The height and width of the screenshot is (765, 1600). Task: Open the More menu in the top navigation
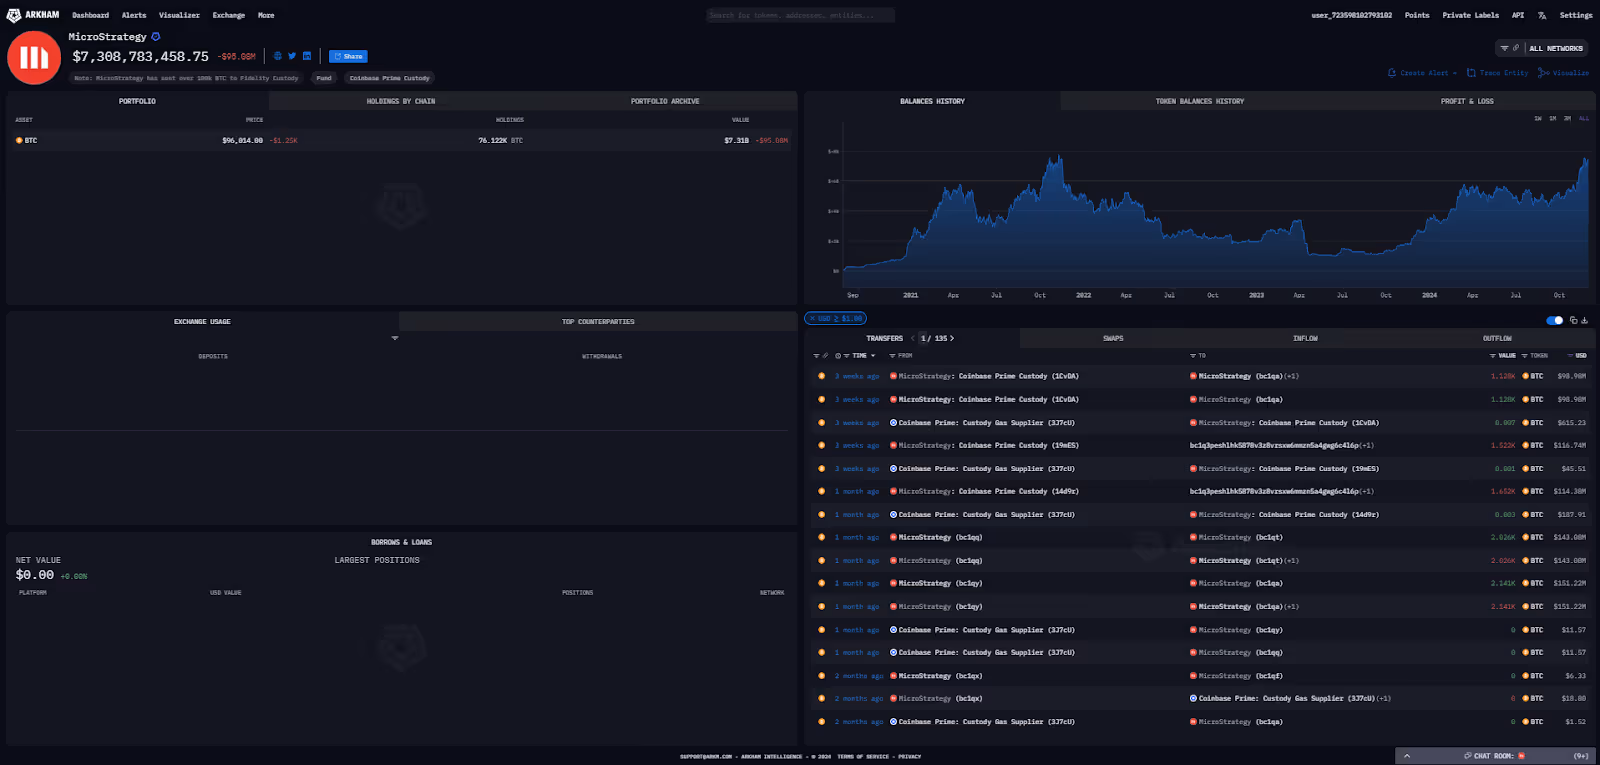266,15
